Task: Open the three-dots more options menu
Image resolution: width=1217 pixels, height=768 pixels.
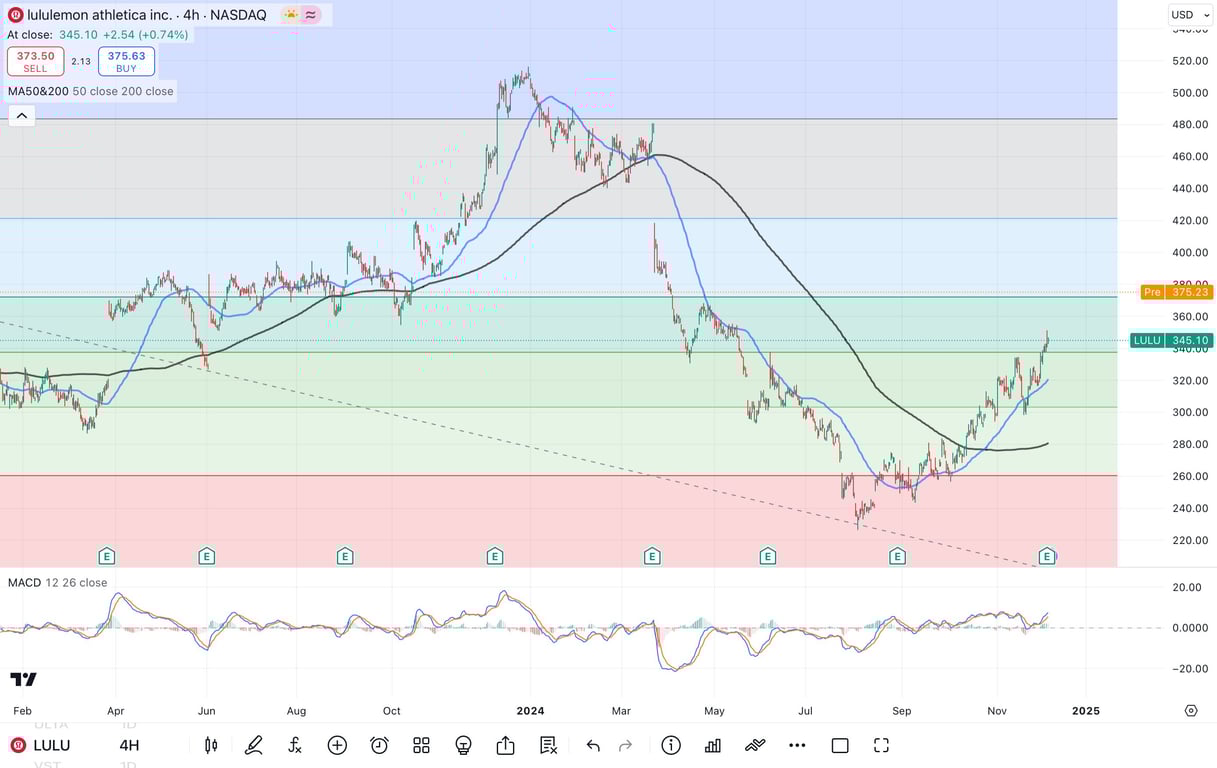Action: (x=797, y=745)
